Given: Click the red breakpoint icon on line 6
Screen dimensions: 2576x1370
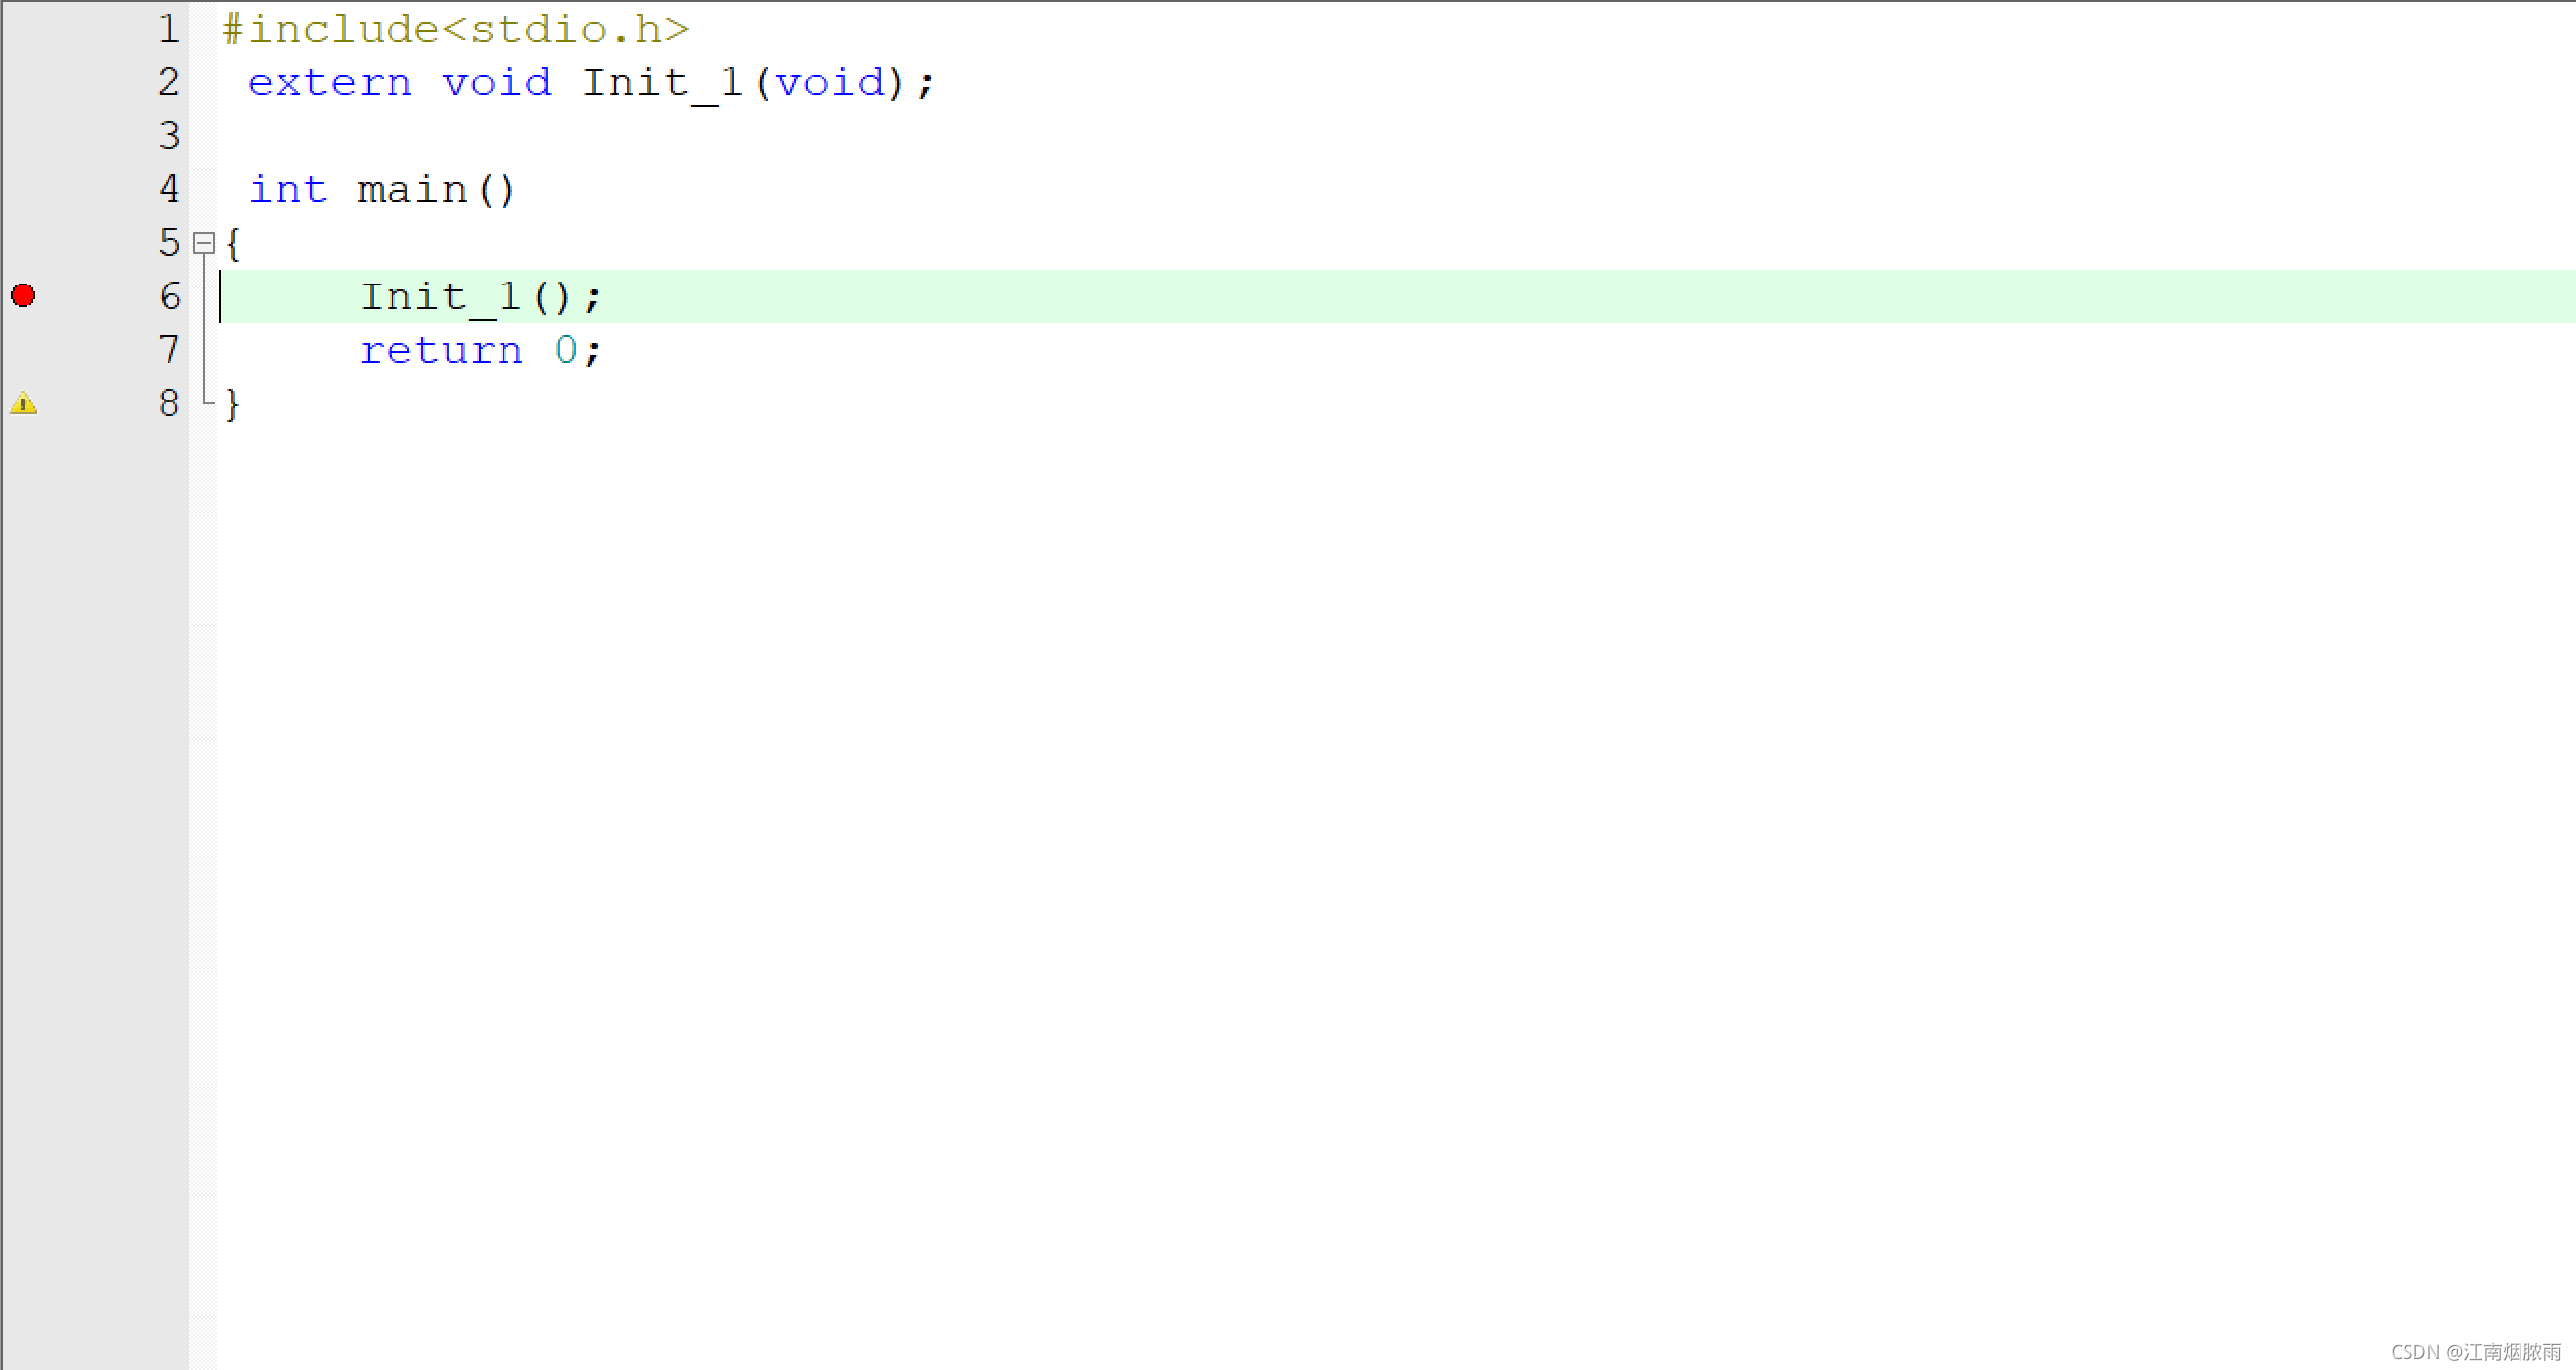Looking at the screenshot, I should 24,293.
